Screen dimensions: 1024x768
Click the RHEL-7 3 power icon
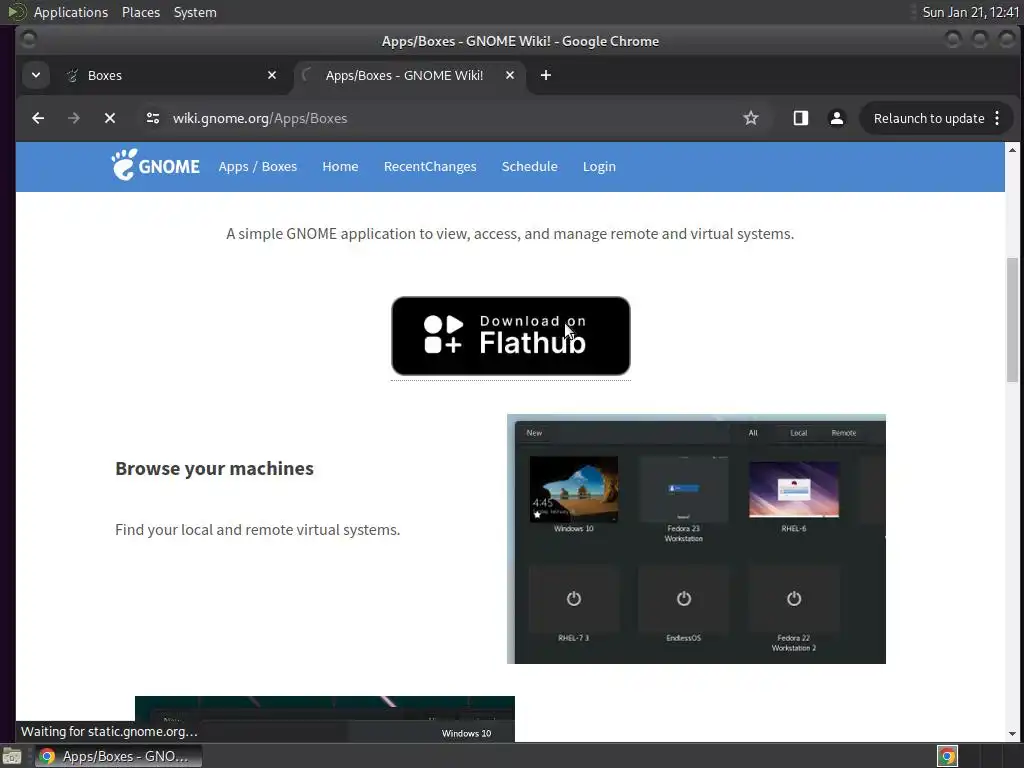click(x=573, y=598)
